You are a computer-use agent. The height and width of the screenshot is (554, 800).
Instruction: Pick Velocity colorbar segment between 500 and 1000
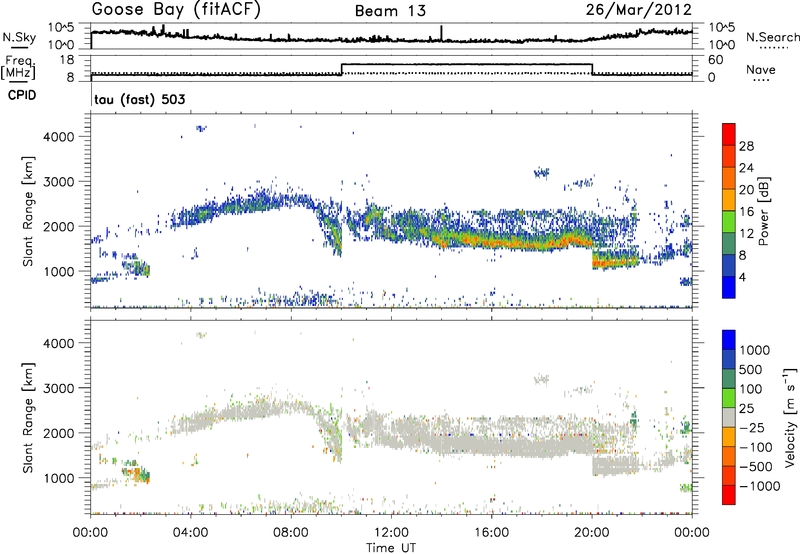click(x=729, y=359)
